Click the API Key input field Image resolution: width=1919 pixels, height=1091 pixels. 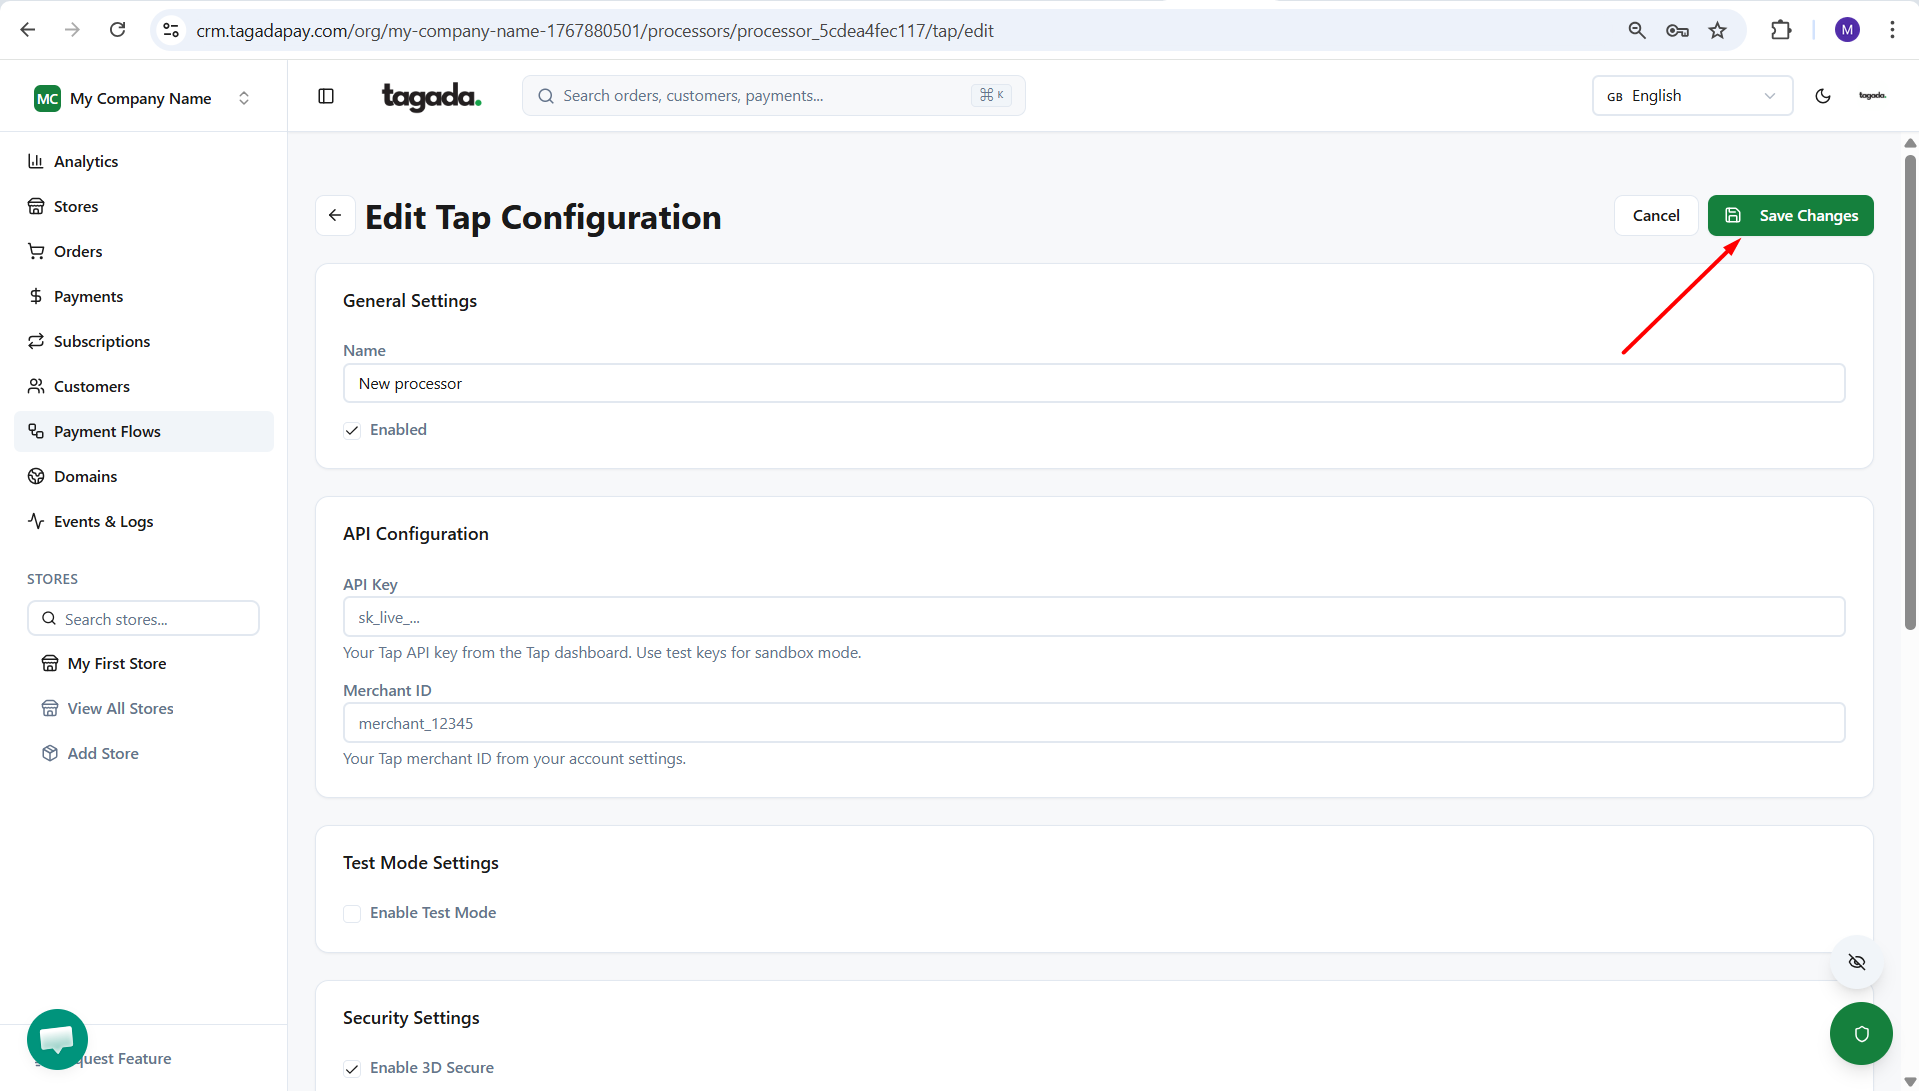(x=1093, y=617)
